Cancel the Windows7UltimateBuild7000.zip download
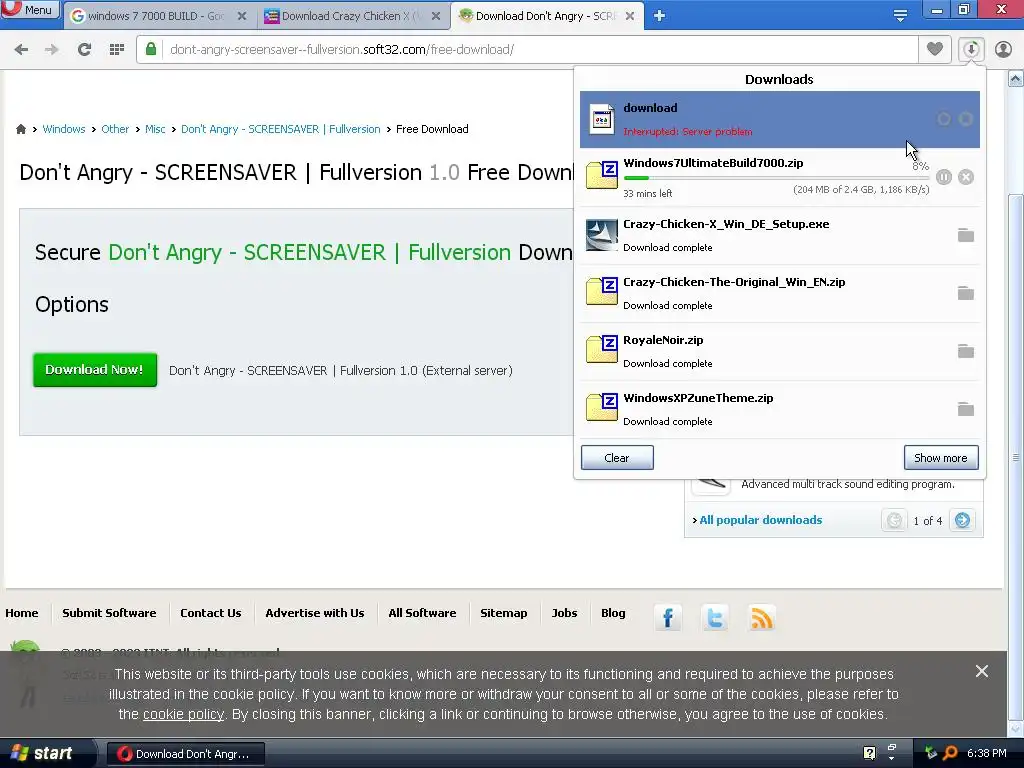This screenshot has width=1024, height=768. tap(966, 177)
